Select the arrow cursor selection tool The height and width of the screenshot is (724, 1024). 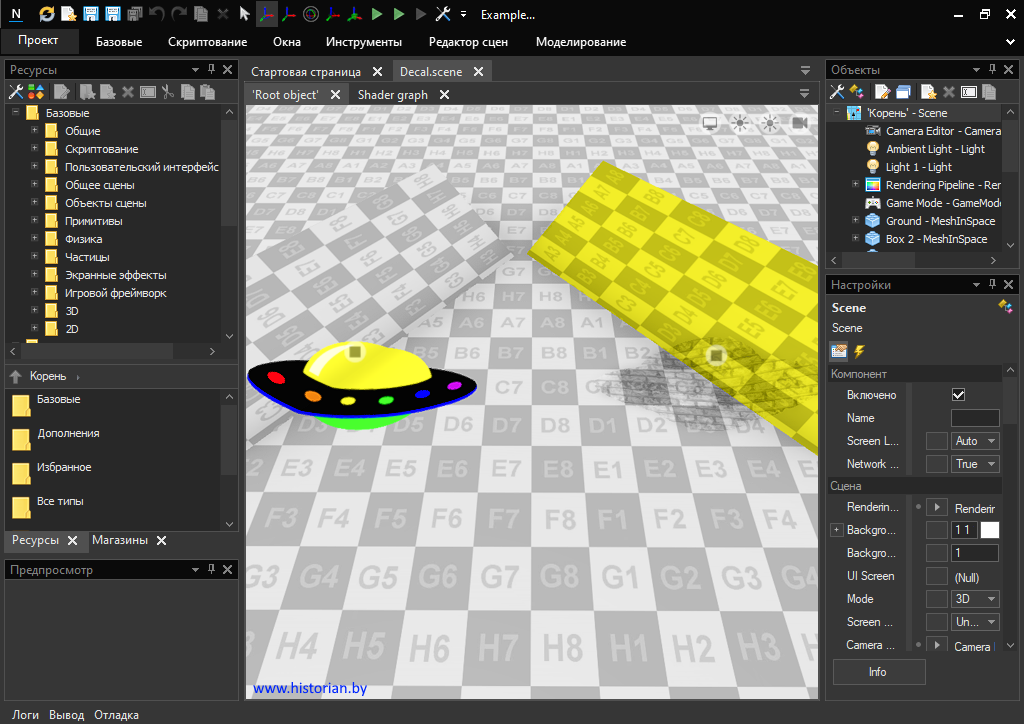coord(244,14)
